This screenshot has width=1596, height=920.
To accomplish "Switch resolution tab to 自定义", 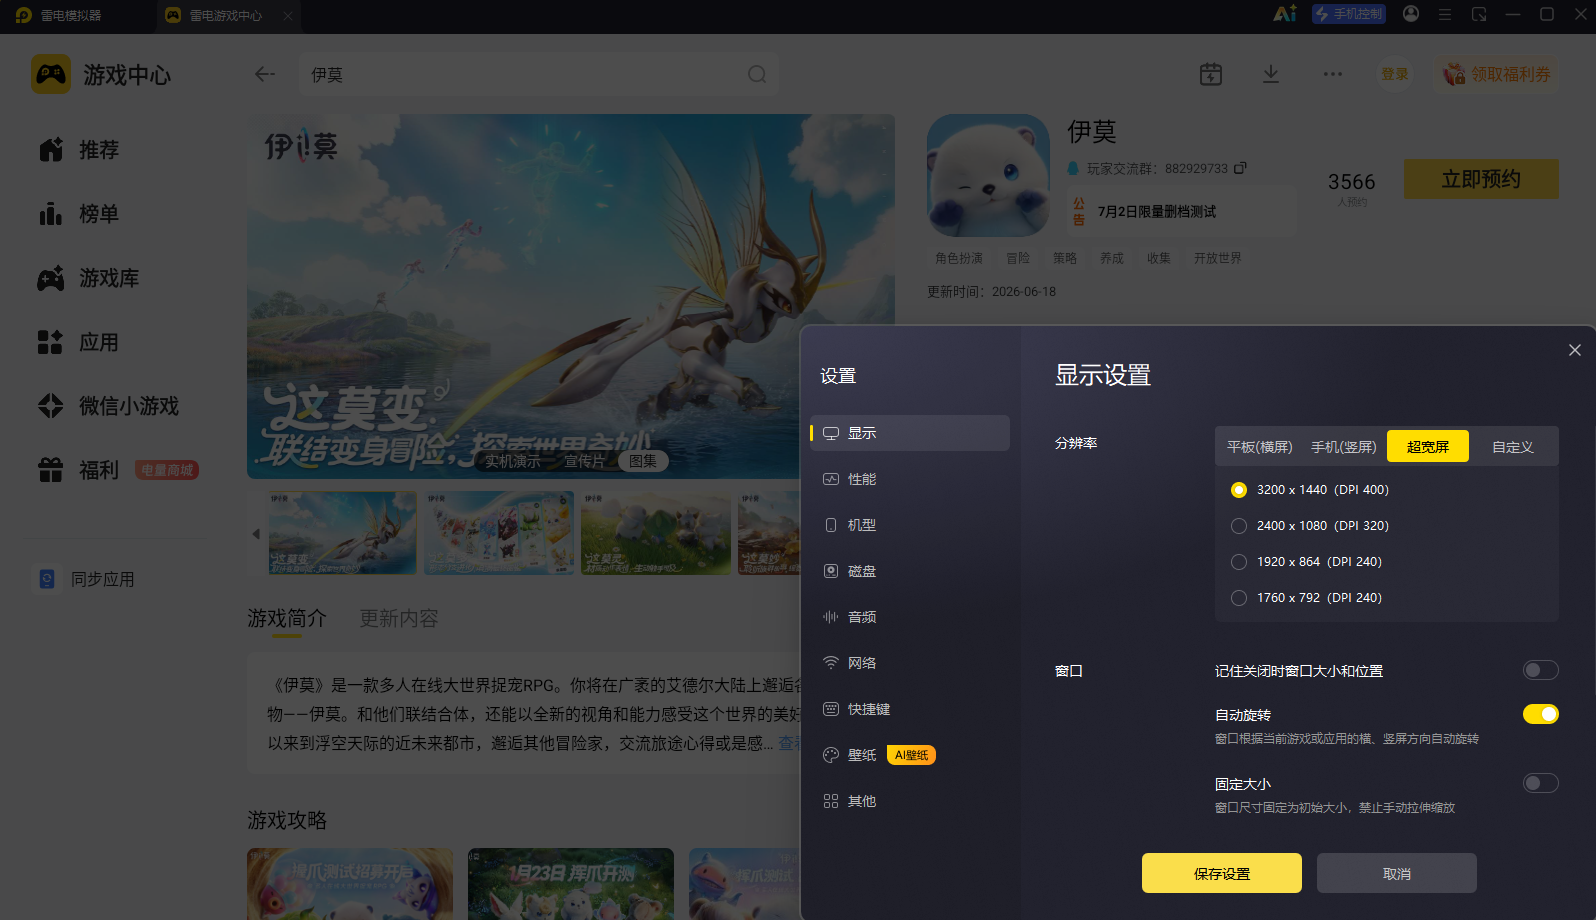I will 1513,447.
